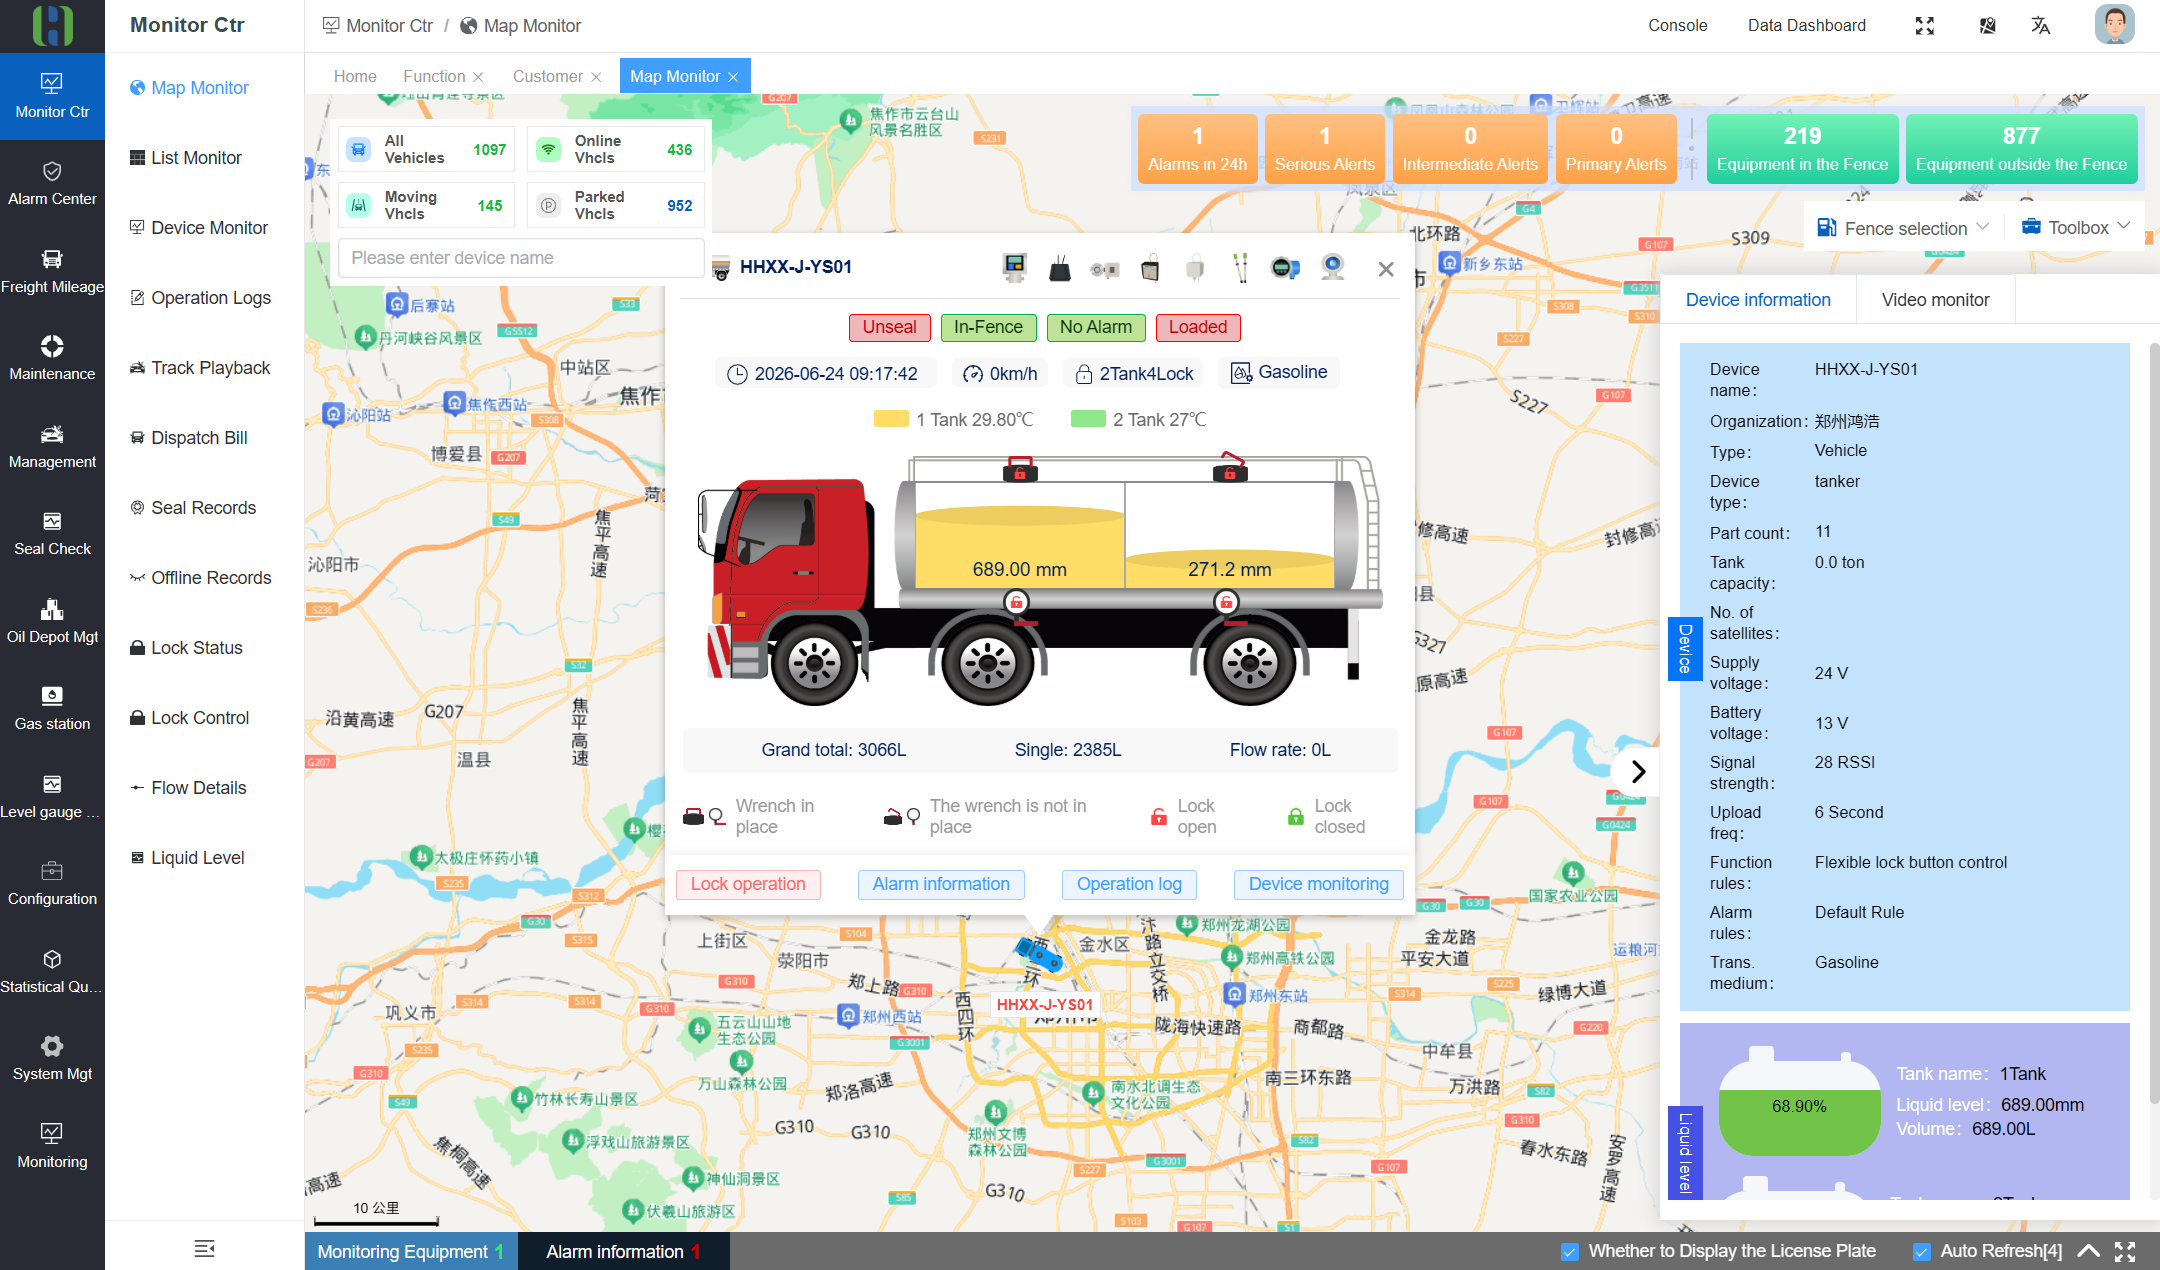This screenshot has height=1270, width=2160.
Task: Open Alarm information bottom tab
Action: click(x=623, y=1251)
